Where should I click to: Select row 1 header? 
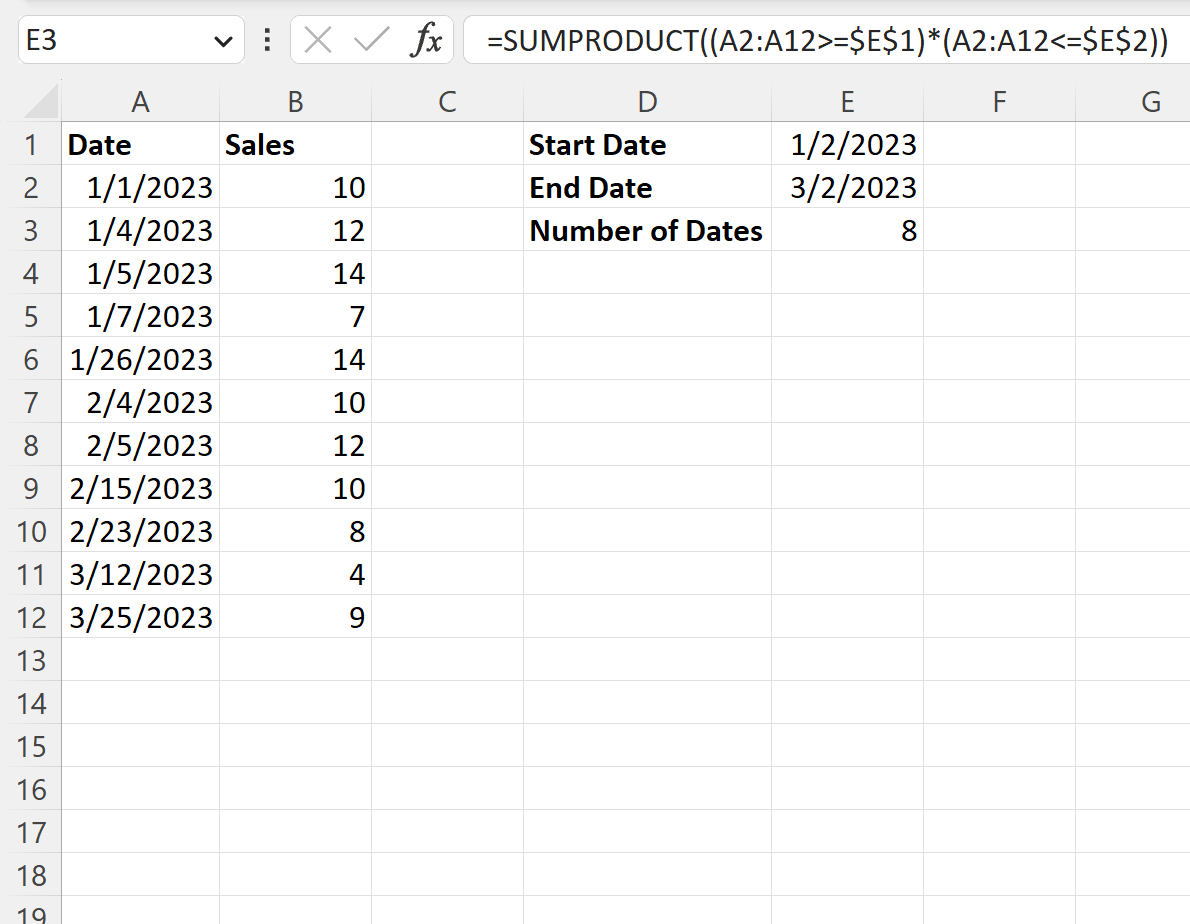[x=31, y=144]
